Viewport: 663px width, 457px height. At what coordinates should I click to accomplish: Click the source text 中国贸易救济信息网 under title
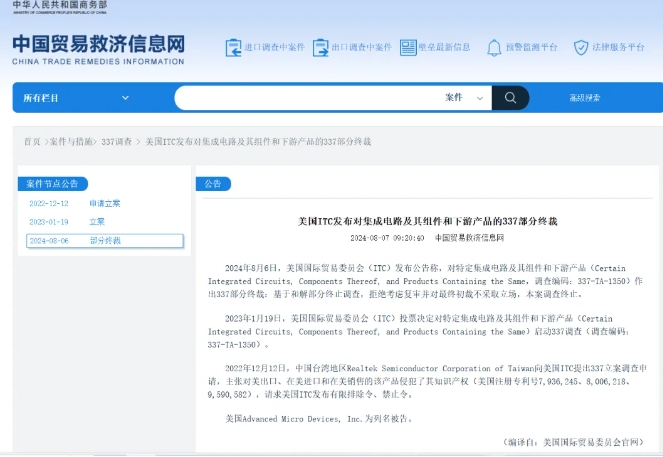point(469,238)
